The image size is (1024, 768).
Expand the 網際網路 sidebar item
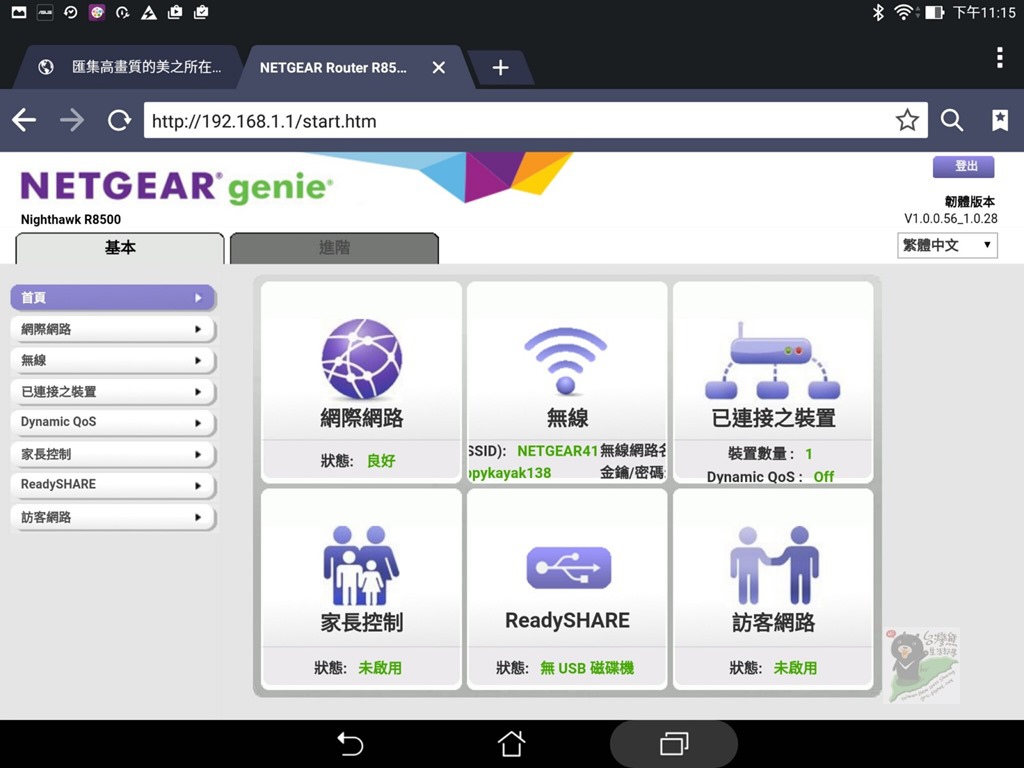pos(112,329)
